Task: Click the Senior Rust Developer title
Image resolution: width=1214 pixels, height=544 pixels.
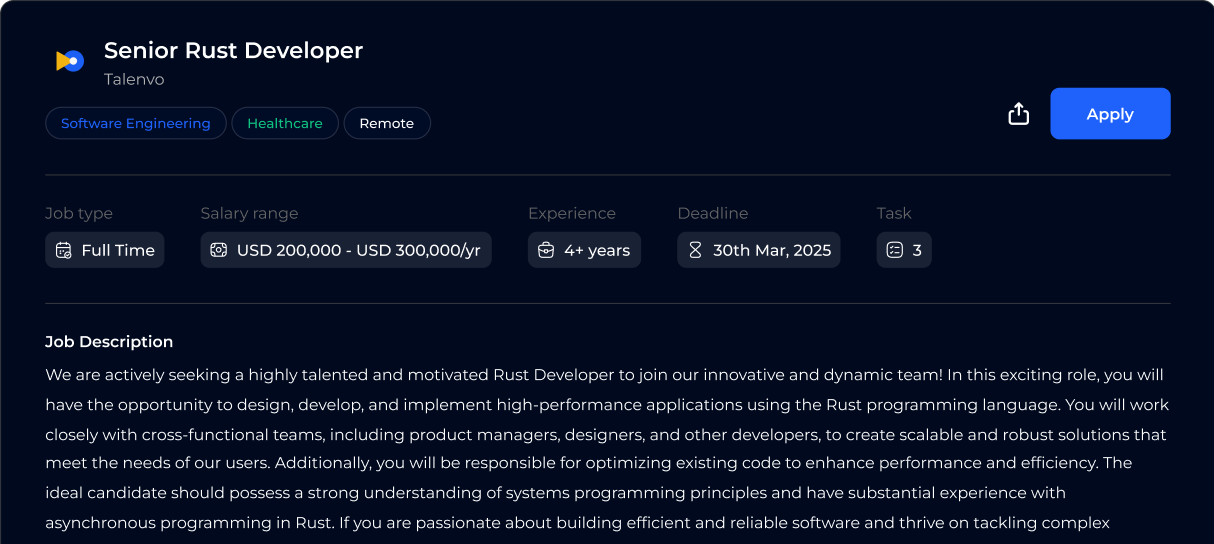Action: coord(233,50)
